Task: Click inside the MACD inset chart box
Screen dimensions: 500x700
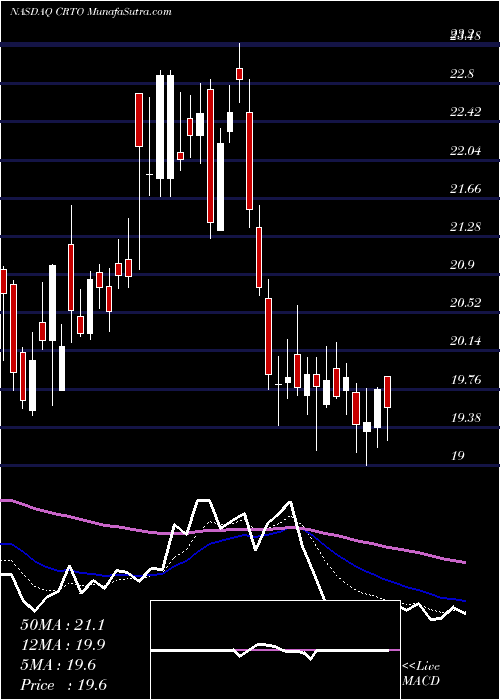Action: pos(275,650)
